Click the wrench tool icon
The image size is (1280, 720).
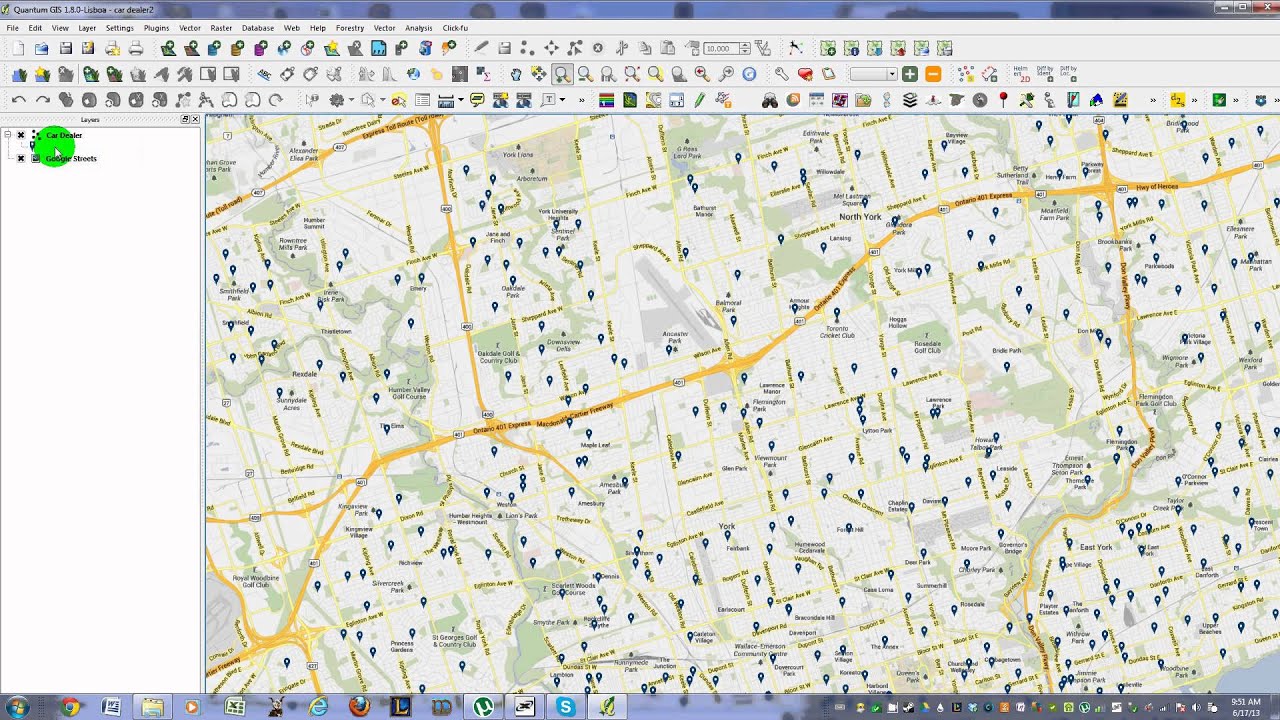[782, 74]
